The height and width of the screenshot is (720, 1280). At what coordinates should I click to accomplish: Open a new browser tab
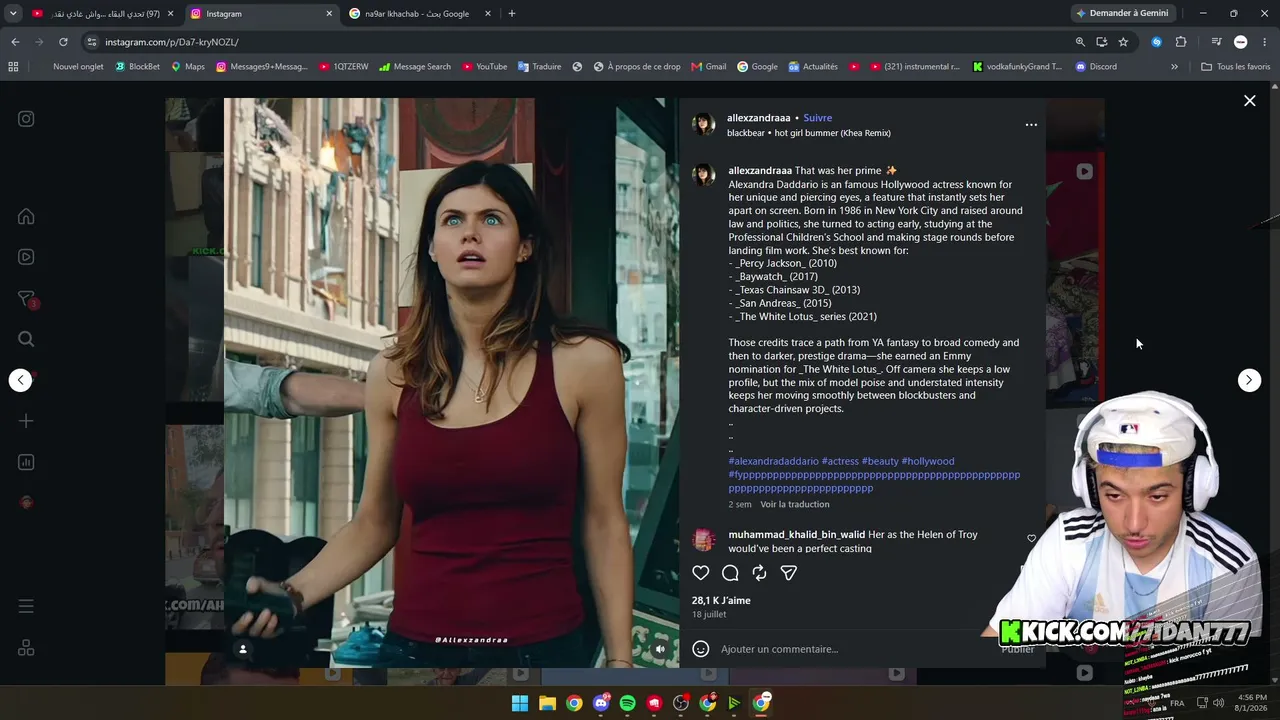[512, 14]
